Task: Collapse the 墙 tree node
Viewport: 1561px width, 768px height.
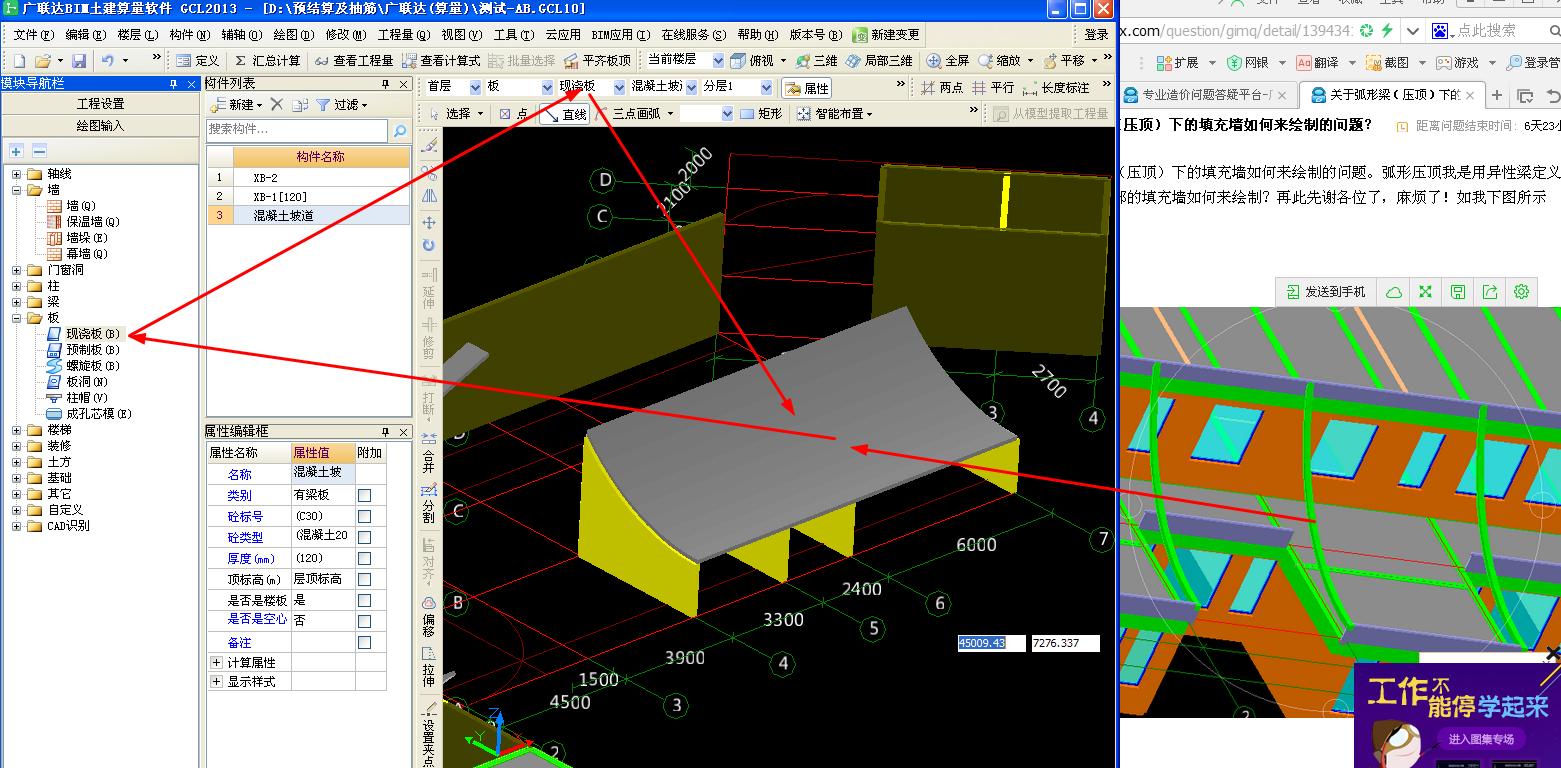Action: tap(16, 190)
